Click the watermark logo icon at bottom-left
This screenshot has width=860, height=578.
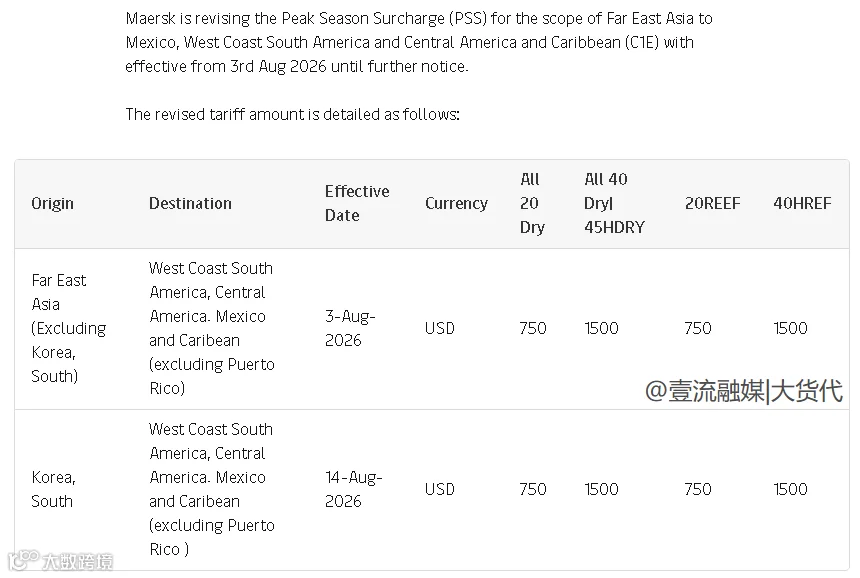pos(24,559)
